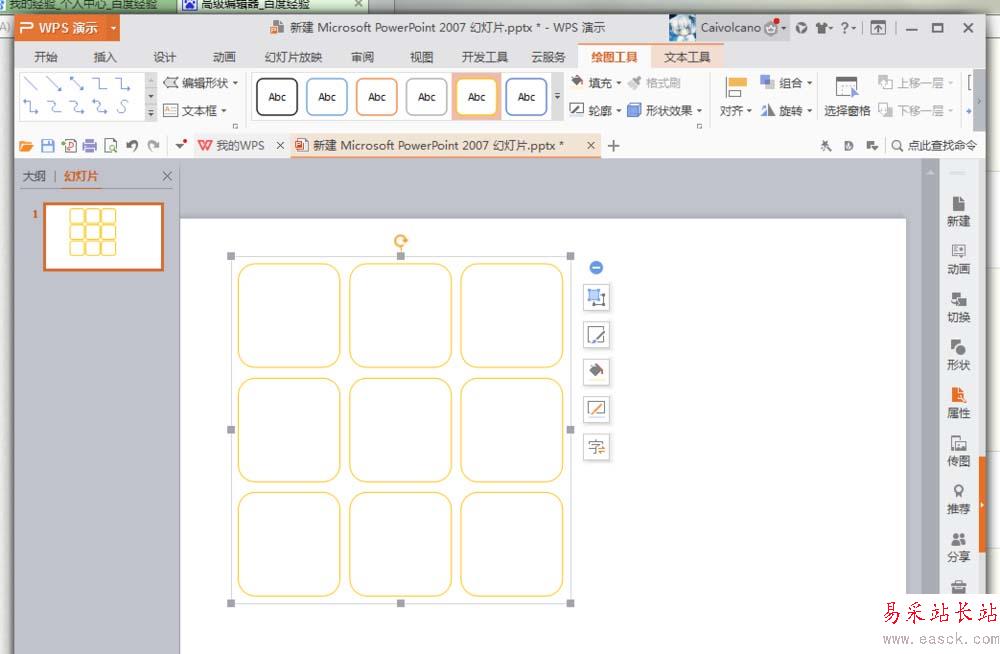The width and height of the screenshot is (1000, 654).
Task: Click 新建 in the right sidebar
Action: [958, 212]
